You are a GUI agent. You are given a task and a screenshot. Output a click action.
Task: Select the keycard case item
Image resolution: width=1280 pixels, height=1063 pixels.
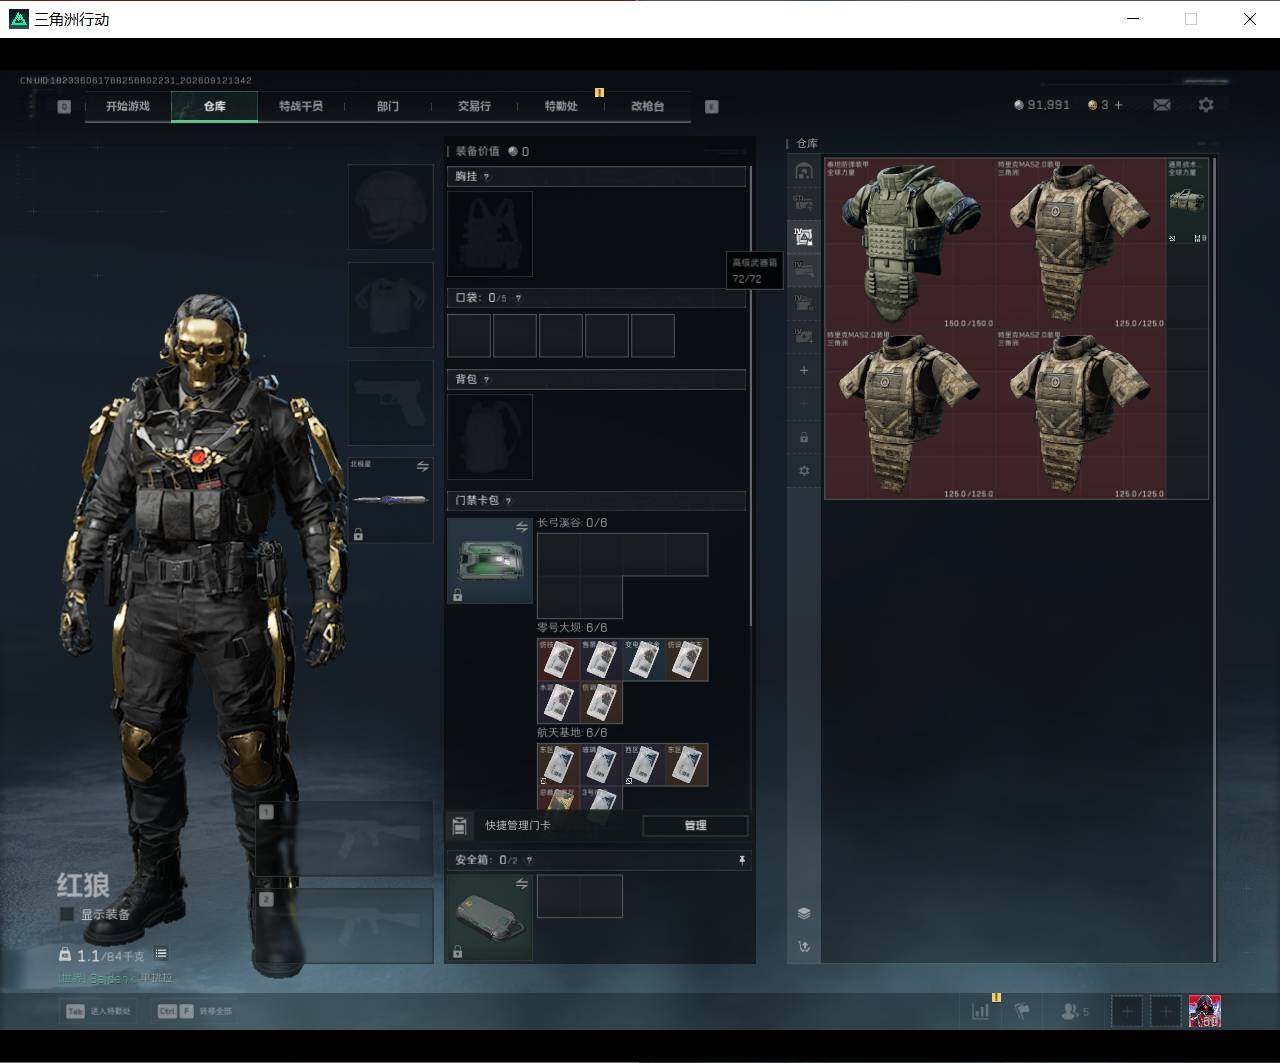[x=490, y=561]
